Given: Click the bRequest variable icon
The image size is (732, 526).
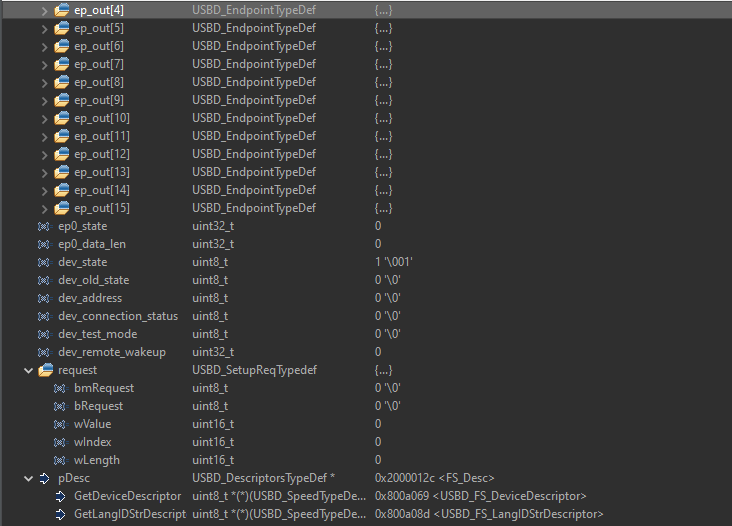Looking at the screenshot, I should (60, 407).
